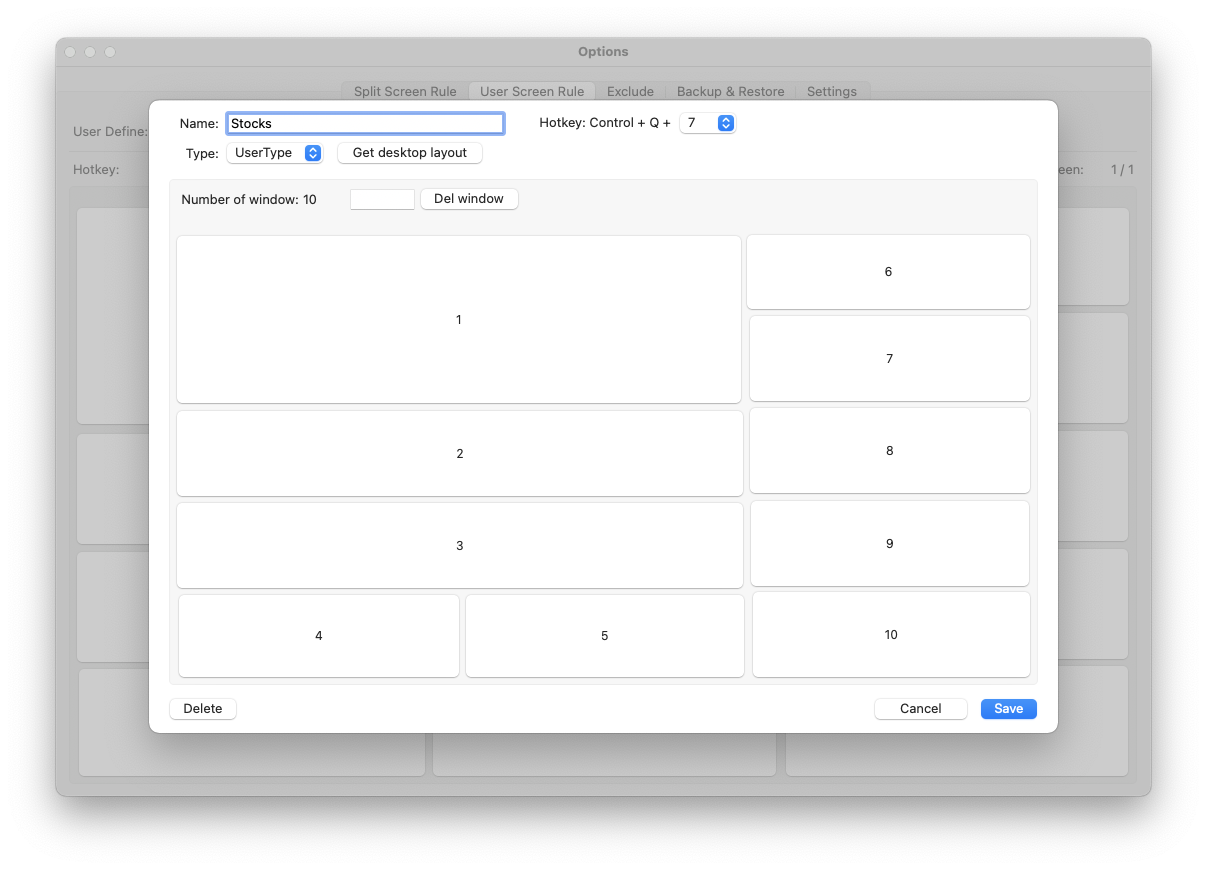Switch to the Split Screen Rule tab
The image size is (1207, 870).
click(405, 91)
